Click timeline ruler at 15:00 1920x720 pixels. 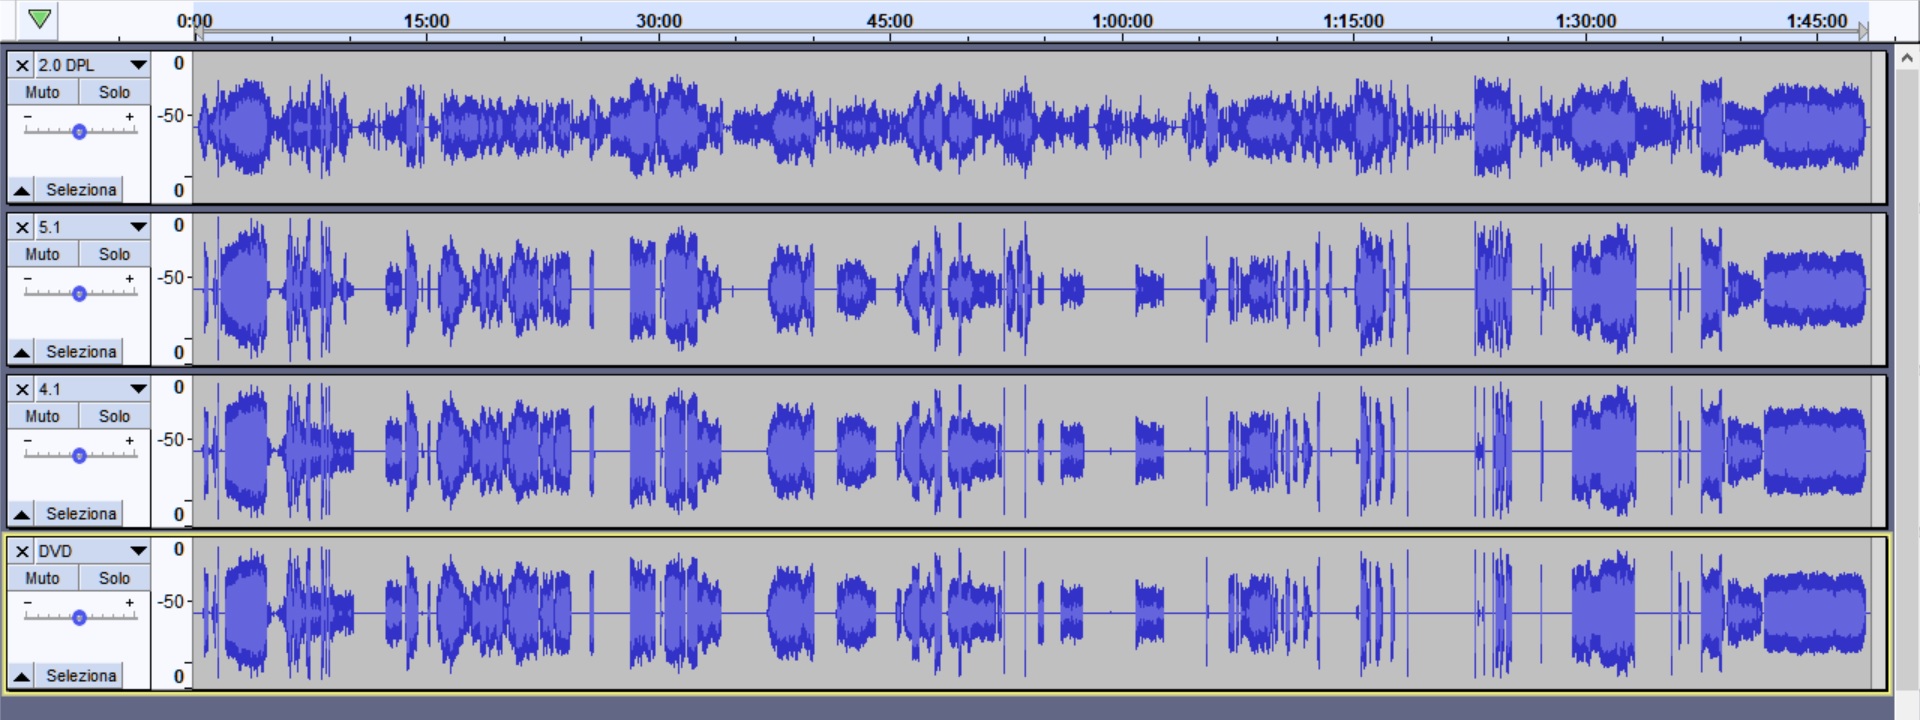click(x=427, y=22)
